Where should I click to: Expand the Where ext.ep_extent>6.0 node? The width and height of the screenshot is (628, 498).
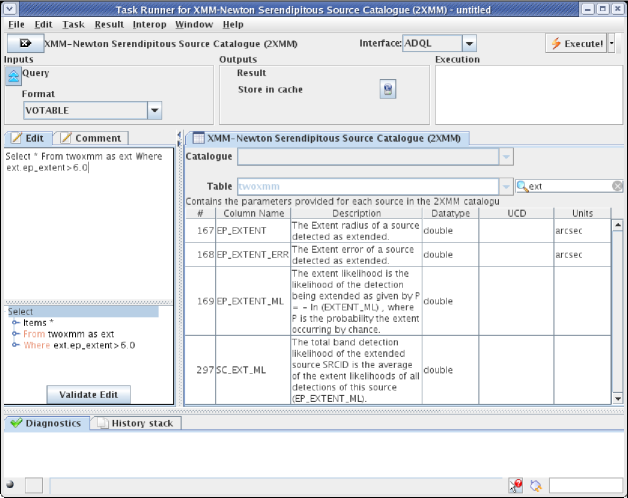tap(15, 345)
